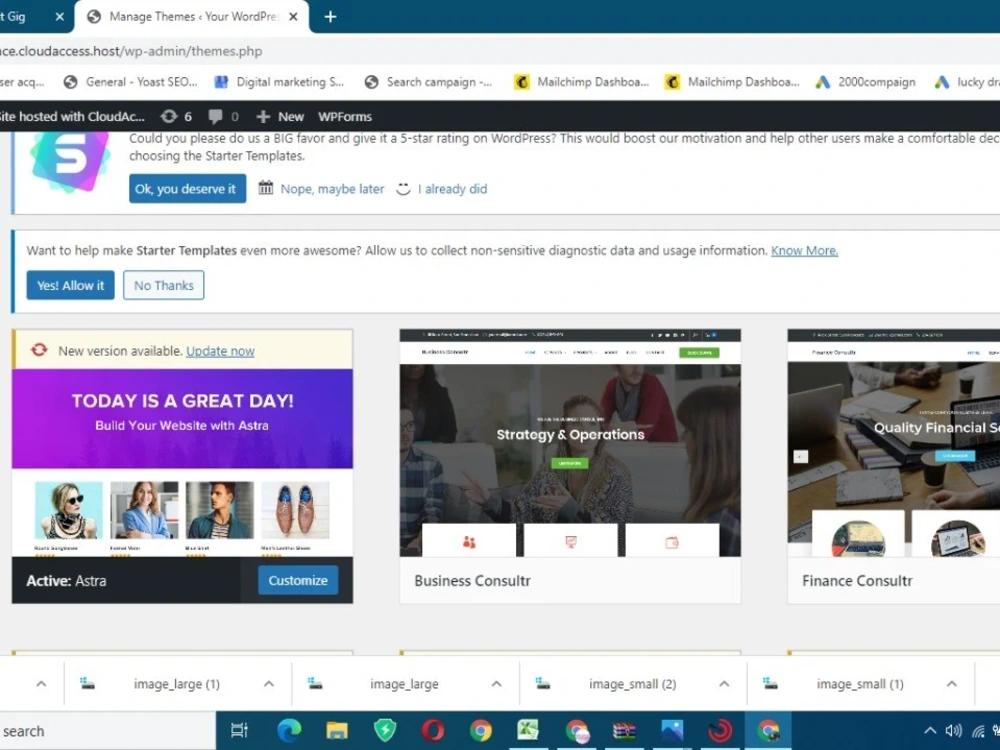Open the Business Consultr theme preview
Screen dimensions: 1000x750
click(x=570, y=443)
